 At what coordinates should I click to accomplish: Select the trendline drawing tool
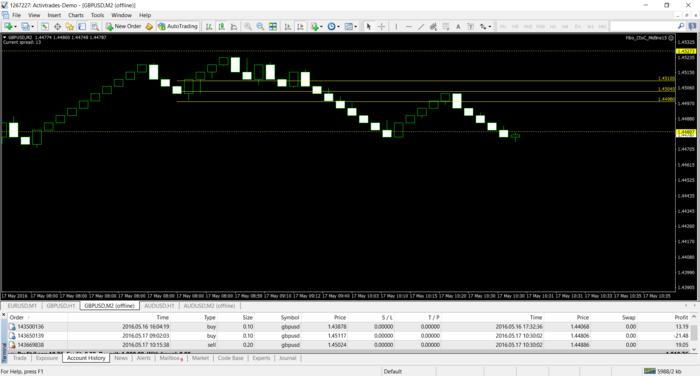click(x=420, y=27)
